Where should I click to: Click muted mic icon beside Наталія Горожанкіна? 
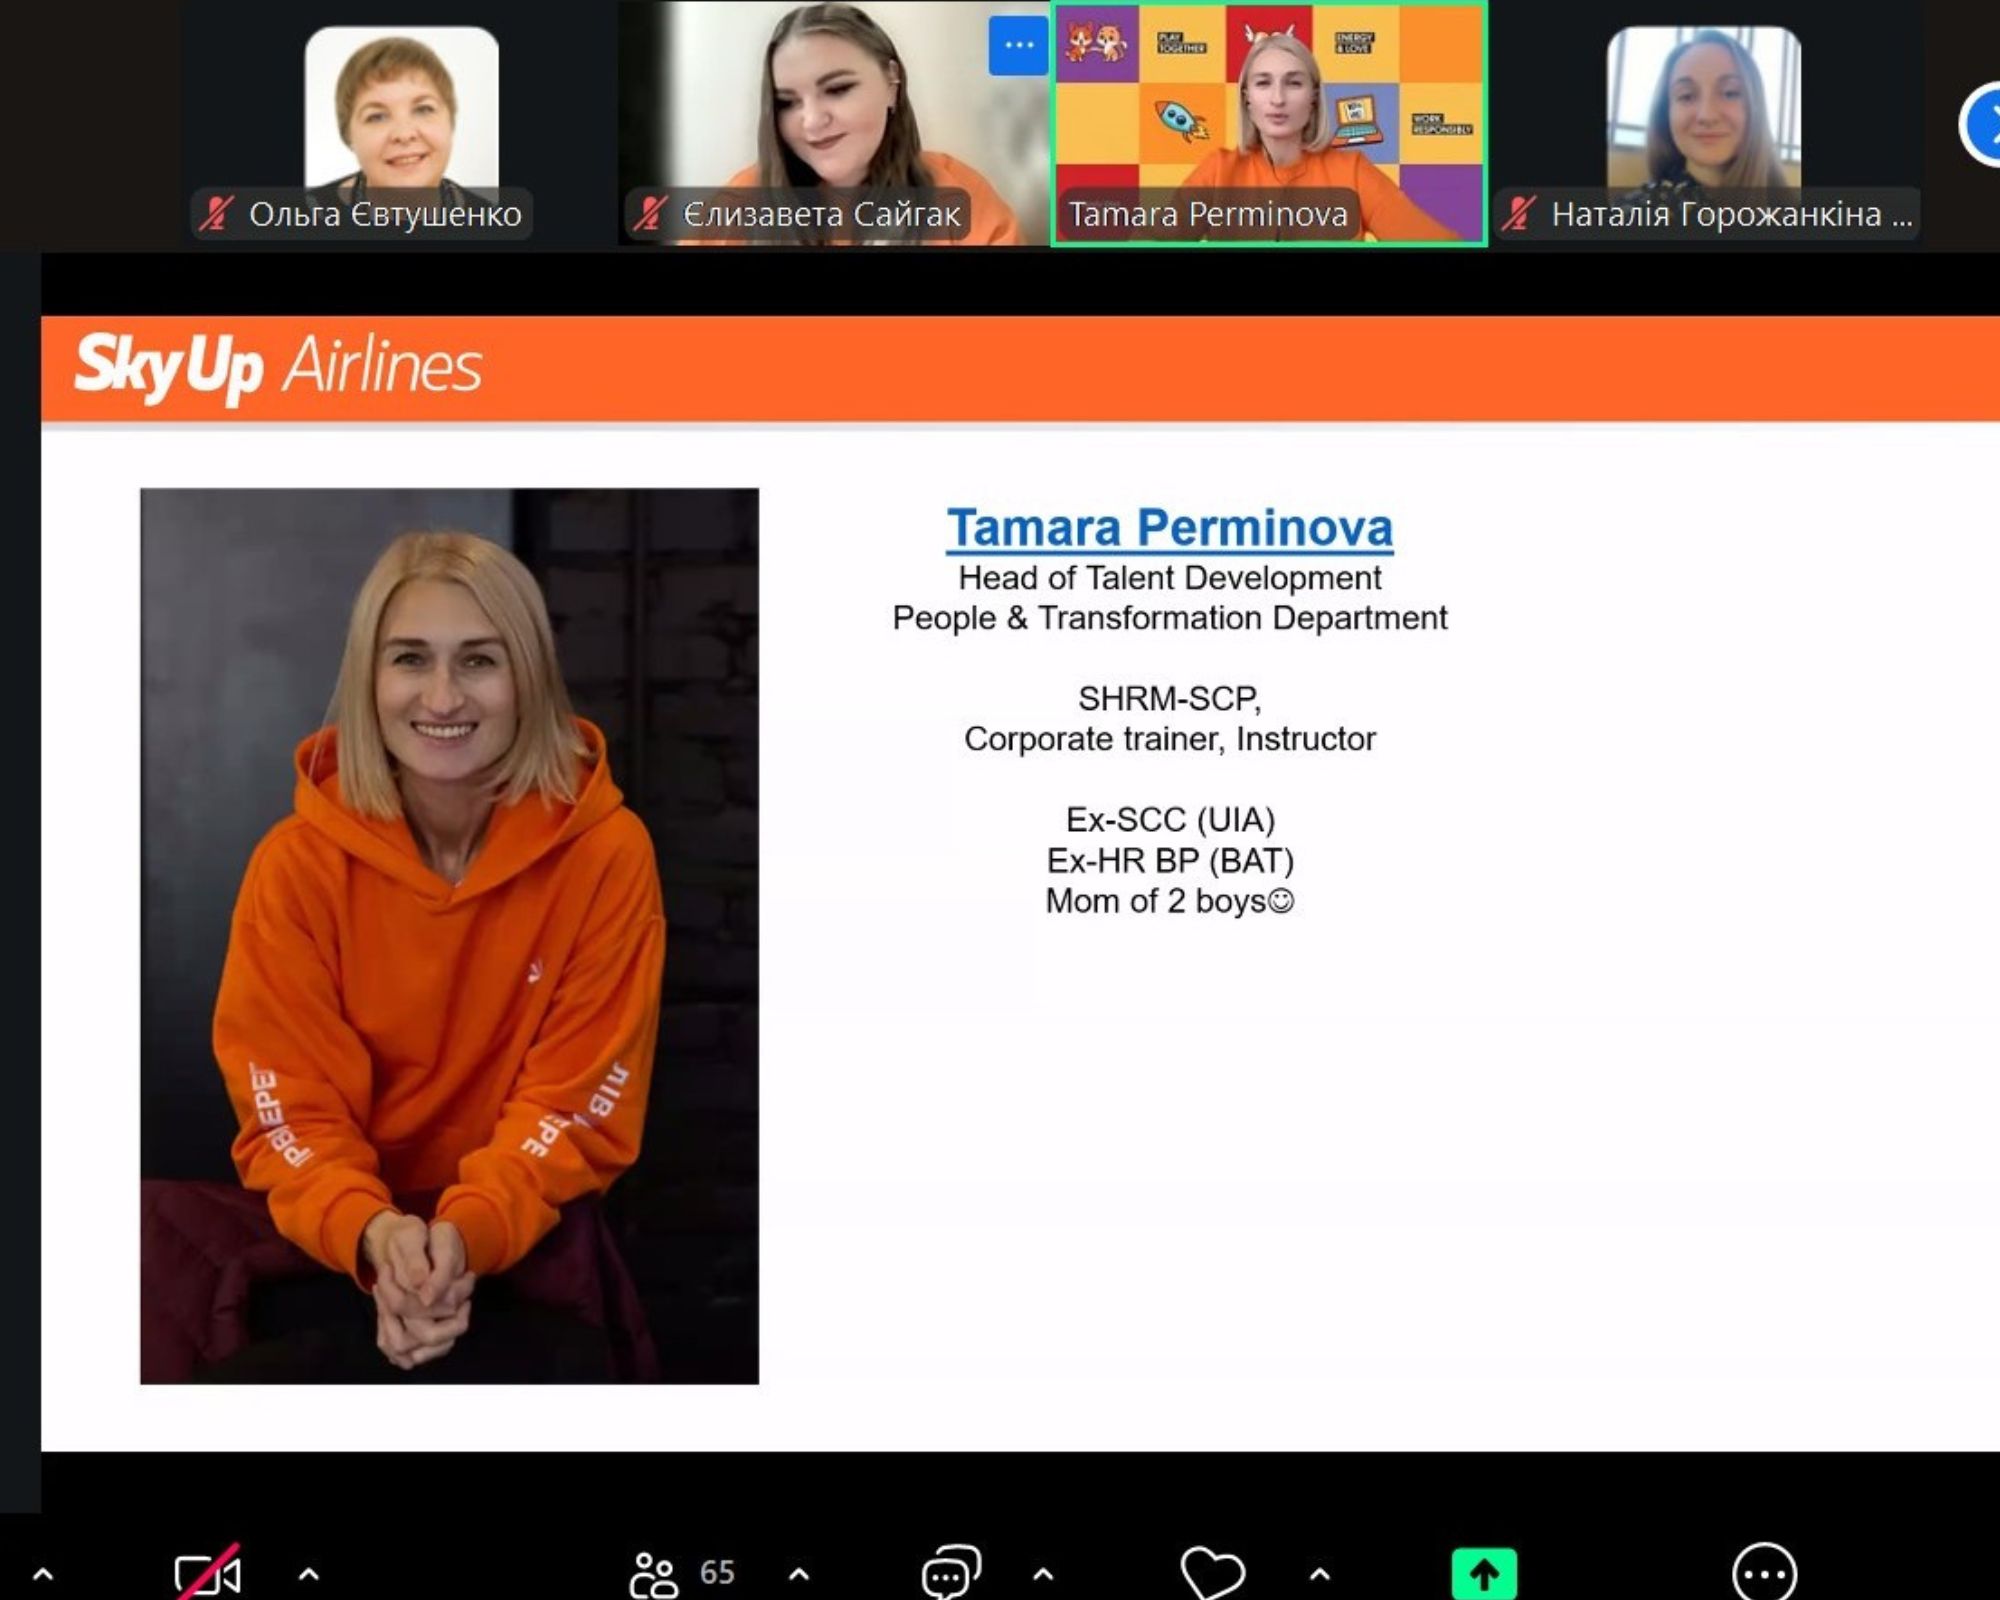[x=1518, y=214]
